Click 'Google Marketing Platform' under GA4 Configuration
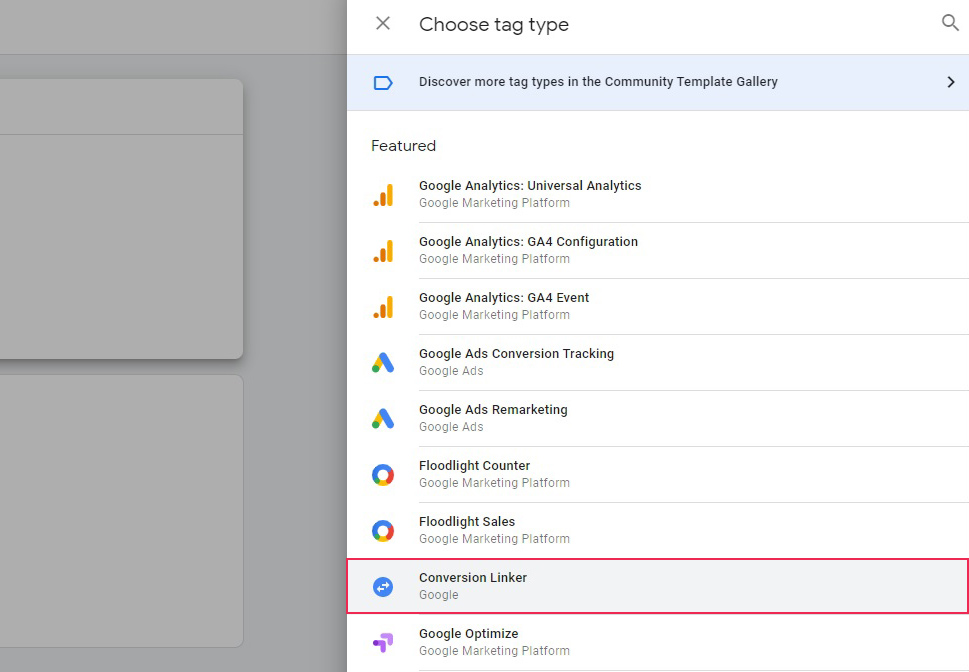The height and width of the screenshot is (672, 969). [x=494, y=259]
